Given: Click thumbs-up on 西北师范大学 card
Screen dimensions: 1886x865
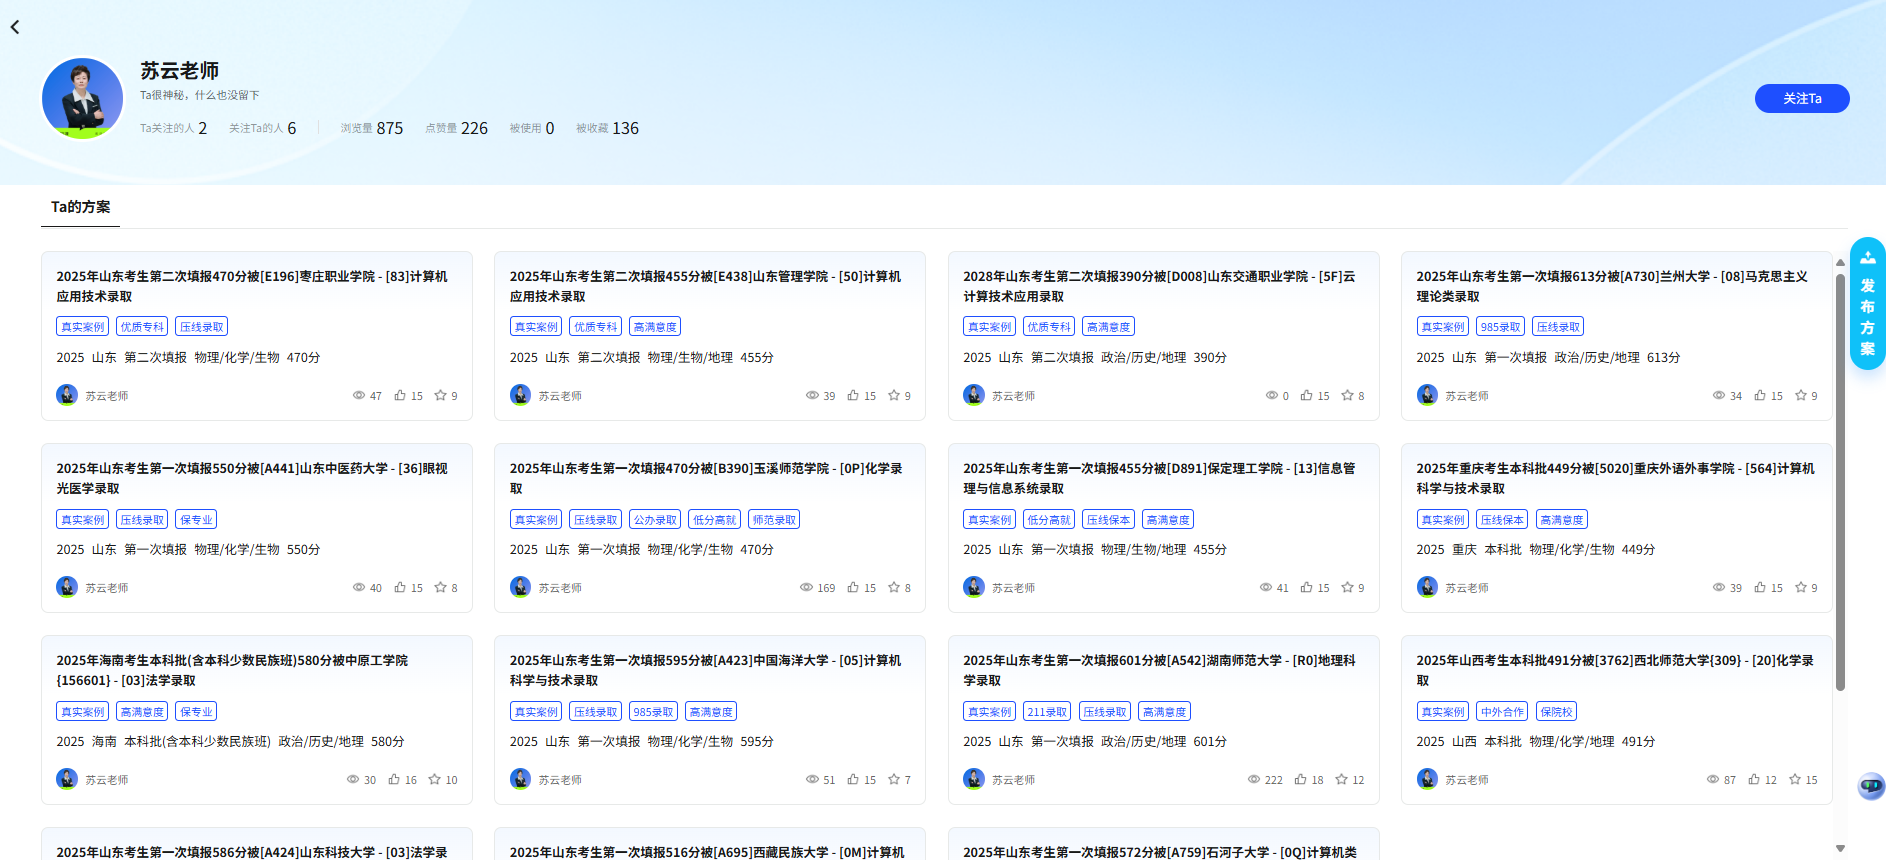Looking at the screenshot, I should (x=1754, y=779).
